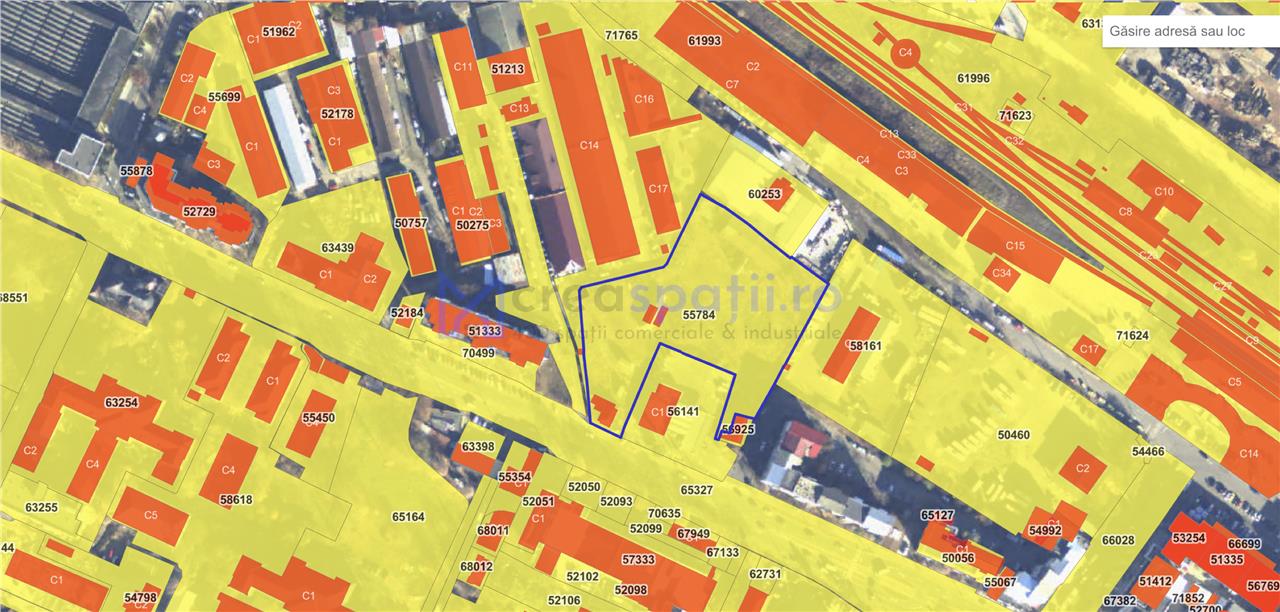1280x612 pixels.
Task: Select parcel 63439
Action: tap(338, 248)
